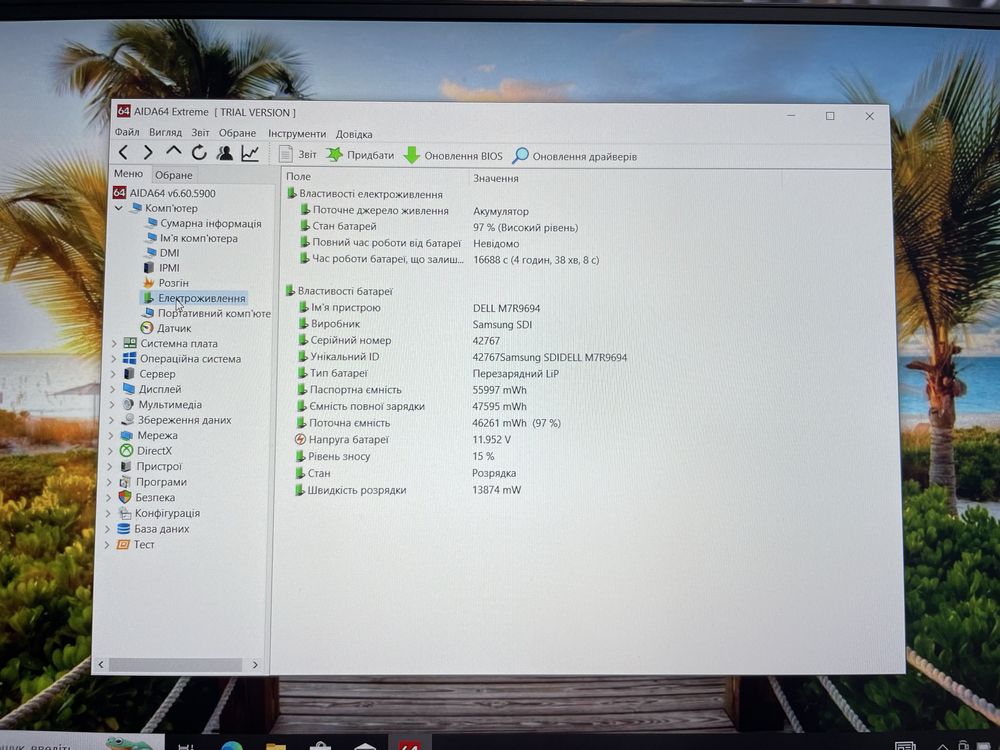Click the up-level arrow toolbar icon
This screenshot has height=750, width=1000.
point(173,152)
